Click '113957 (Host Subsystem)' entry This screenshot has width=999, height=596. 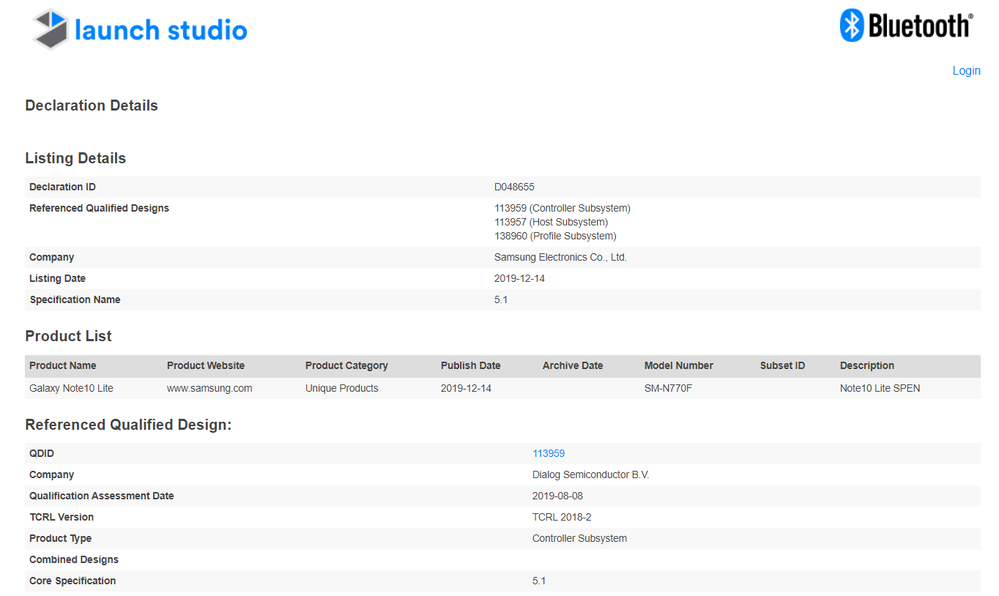[x=551, y=222]
